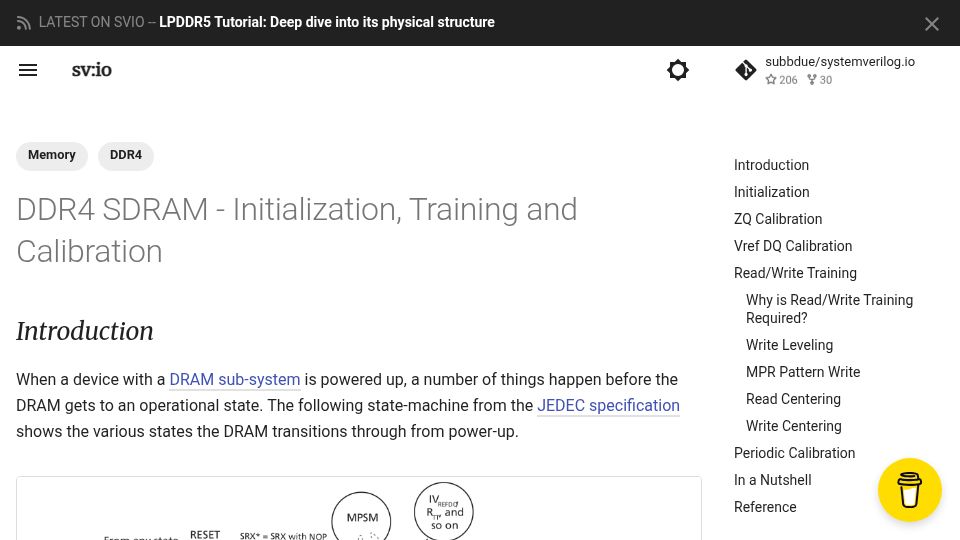Jump to Reference section
Viewport: 960px width, 540px height.
pyautogui.click(x=765, y=506)
